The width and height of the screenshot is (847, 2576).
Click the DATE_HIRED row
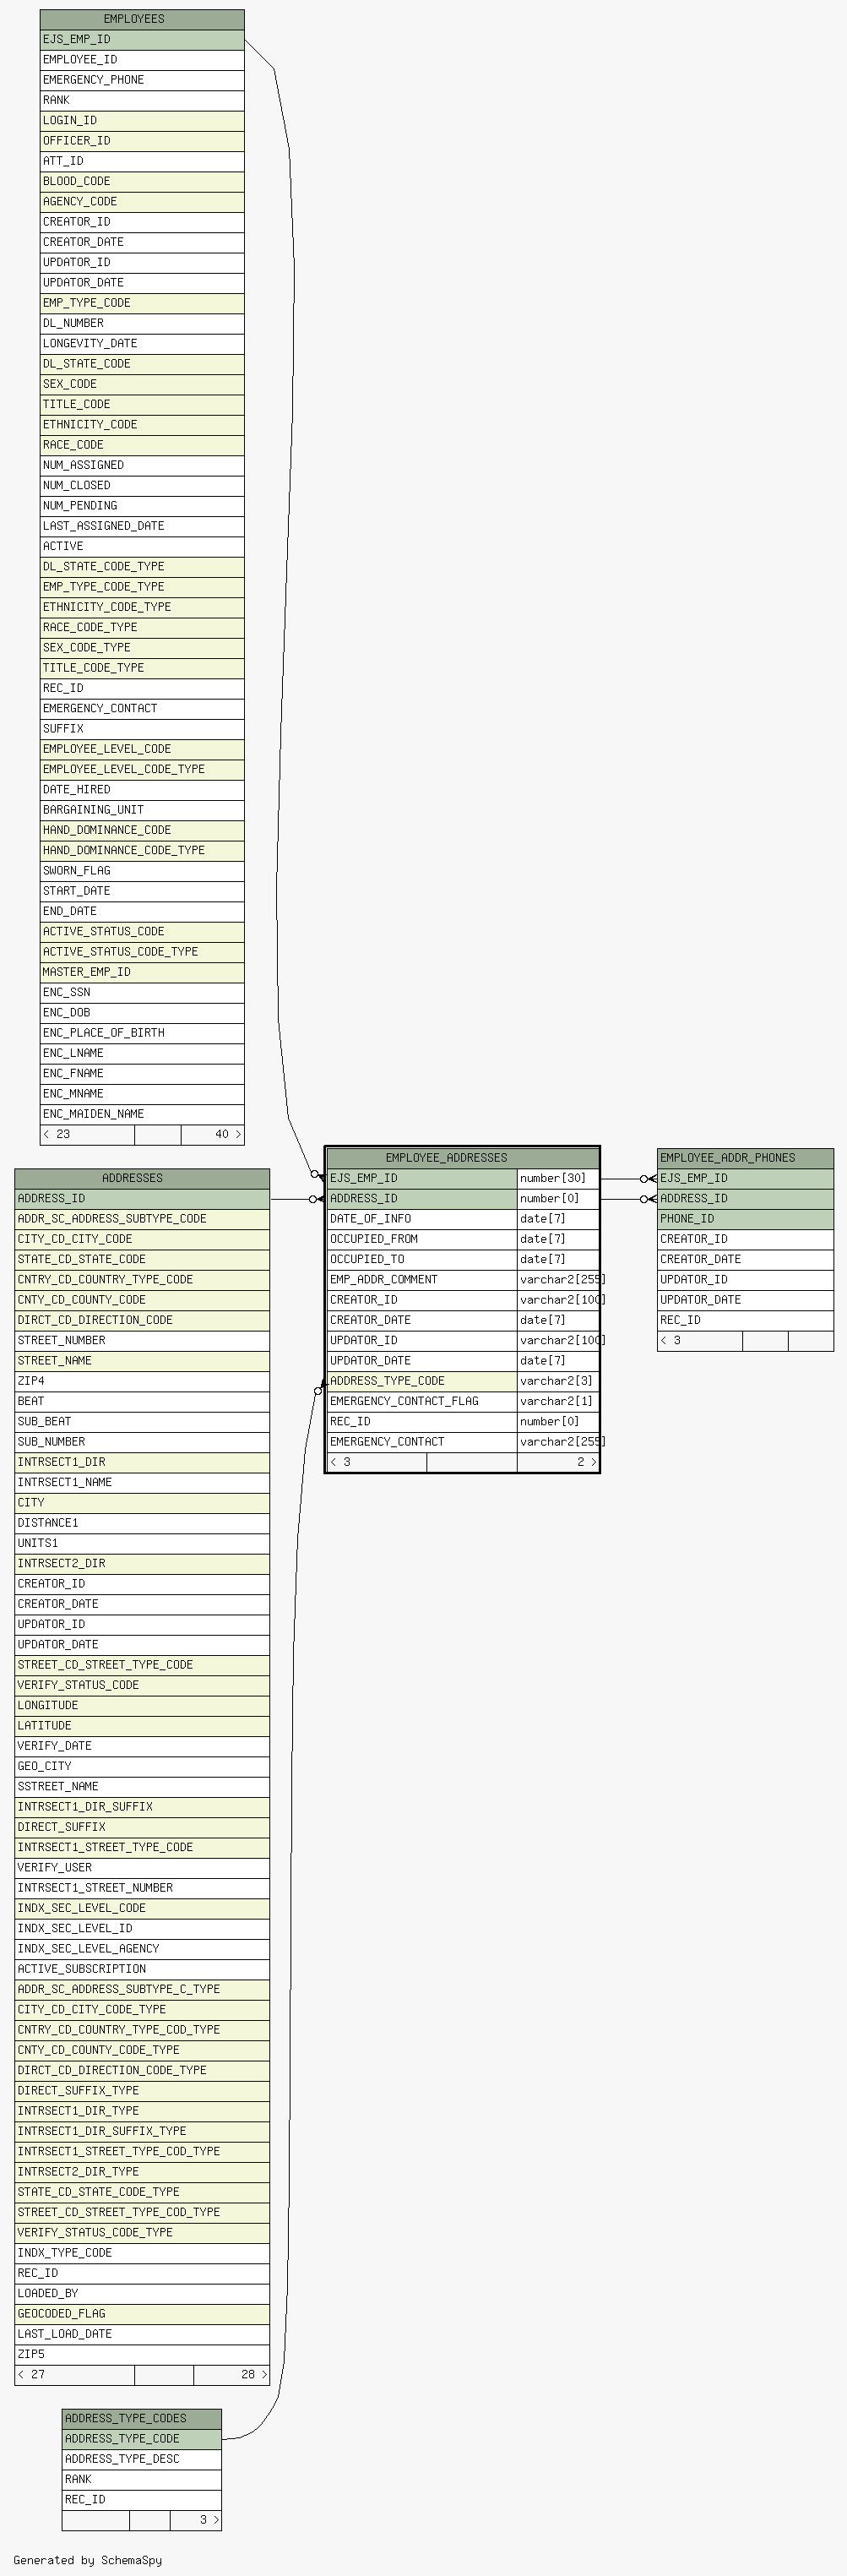pos(142,790)
